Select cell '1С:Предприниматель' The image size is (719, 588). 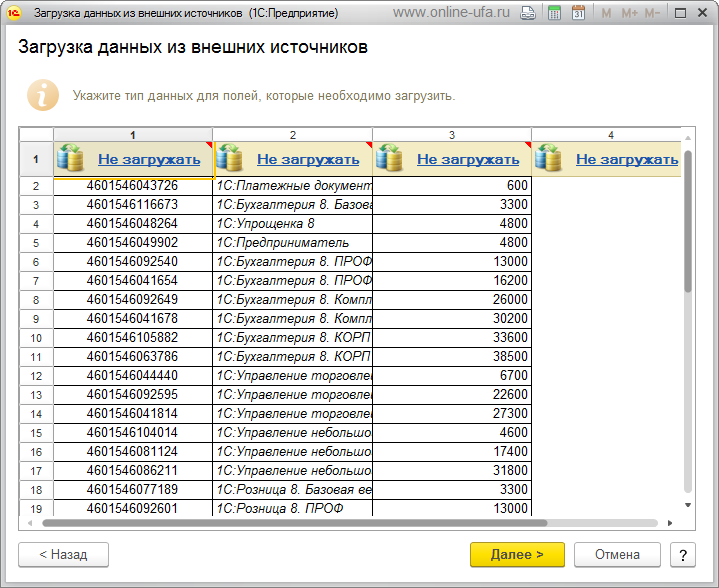(x=293, y=243)
